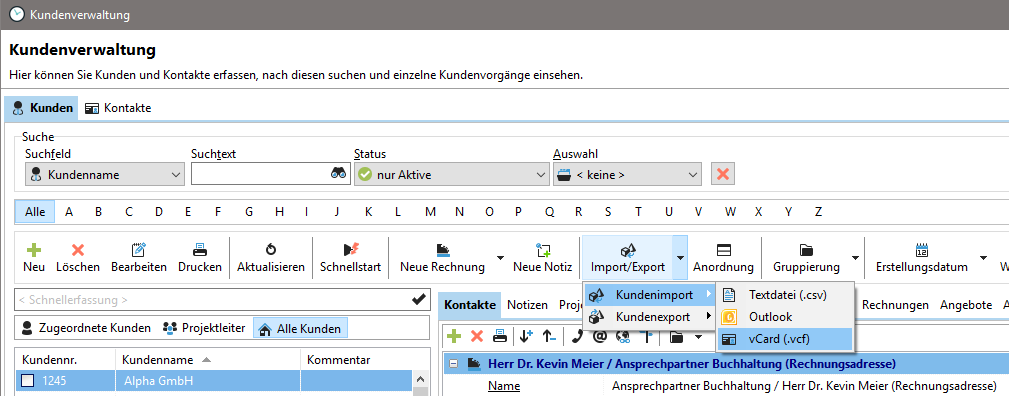Screen dimensions: 1009x396
Task: Switch to Kontakte main tab
Action: (x=118, y=108)
